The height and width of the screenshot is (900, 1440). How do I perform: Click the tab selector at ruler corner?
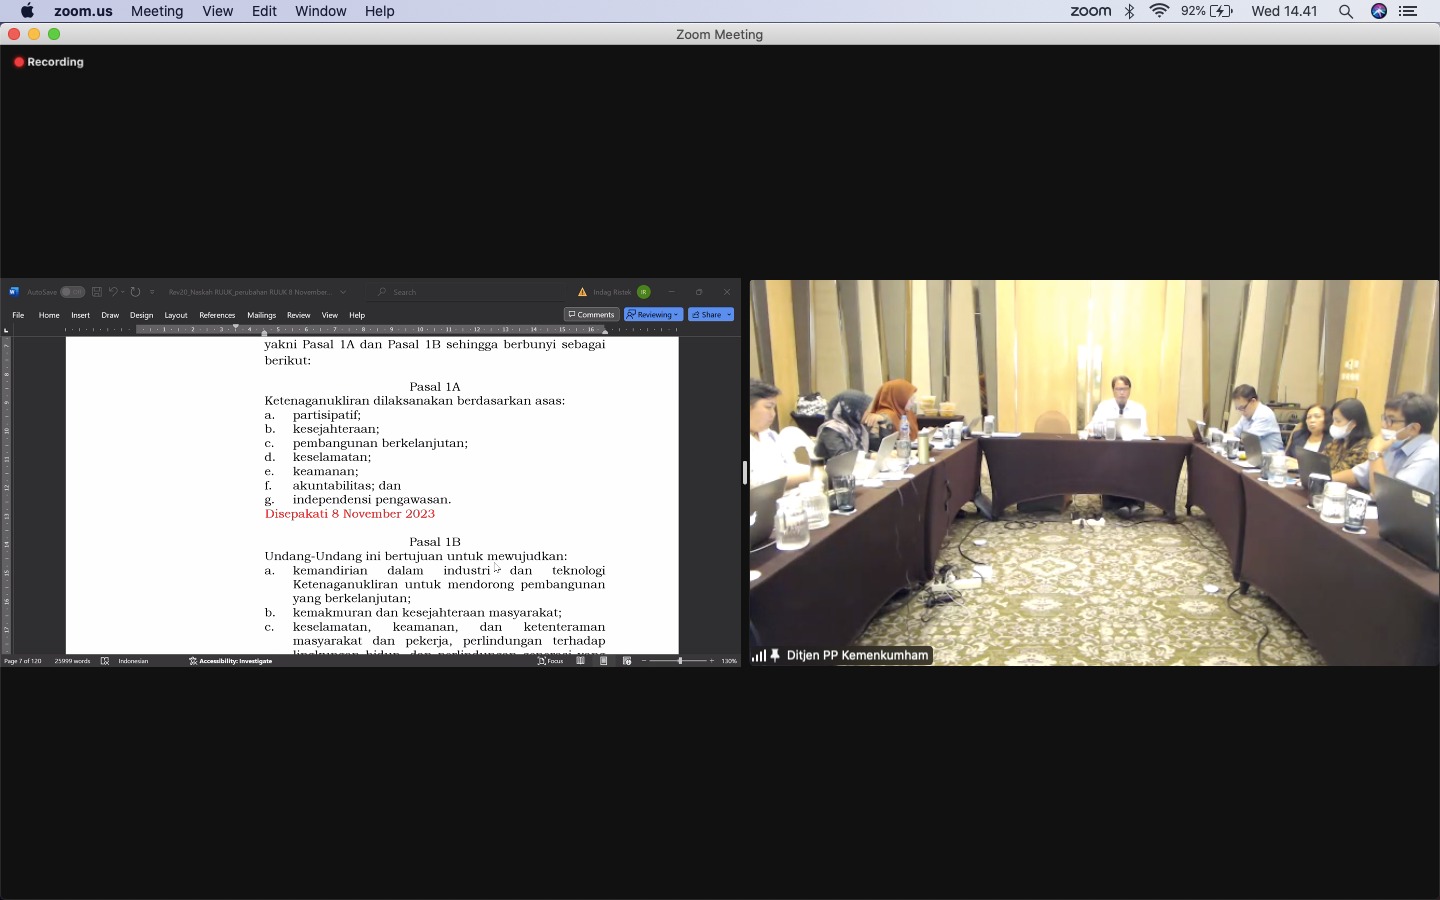[6, 330]
